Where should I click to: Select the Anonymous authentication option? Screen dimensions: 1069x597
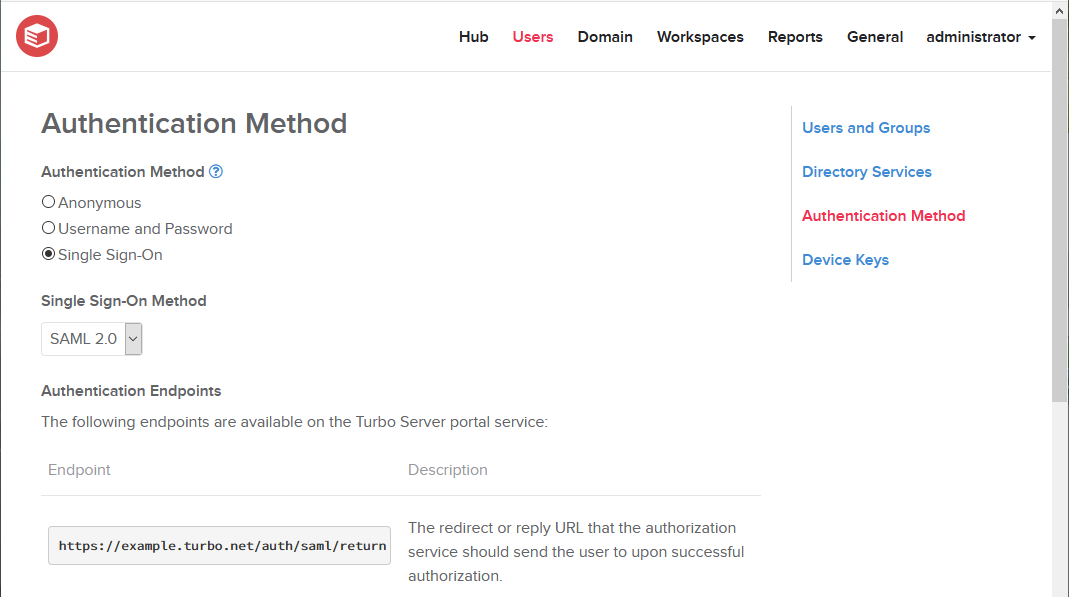pos(47,201)
